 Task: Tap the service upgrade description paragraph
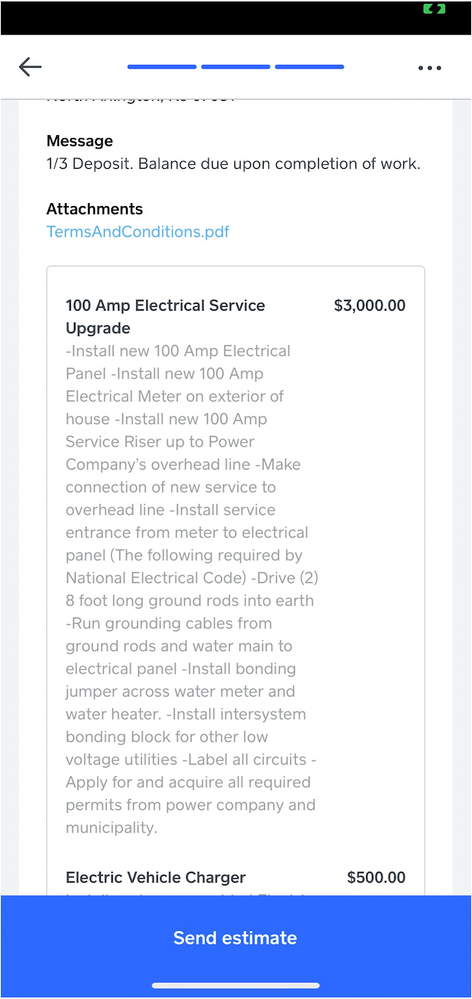(192, 589)
